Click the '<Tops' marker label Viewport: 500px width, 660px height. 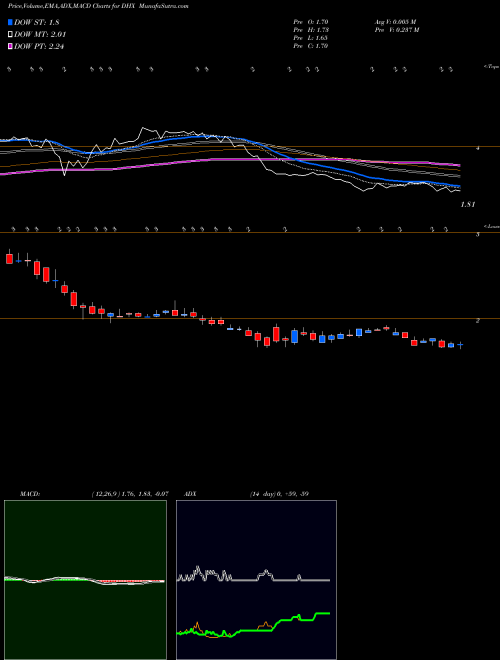point(492,67)
